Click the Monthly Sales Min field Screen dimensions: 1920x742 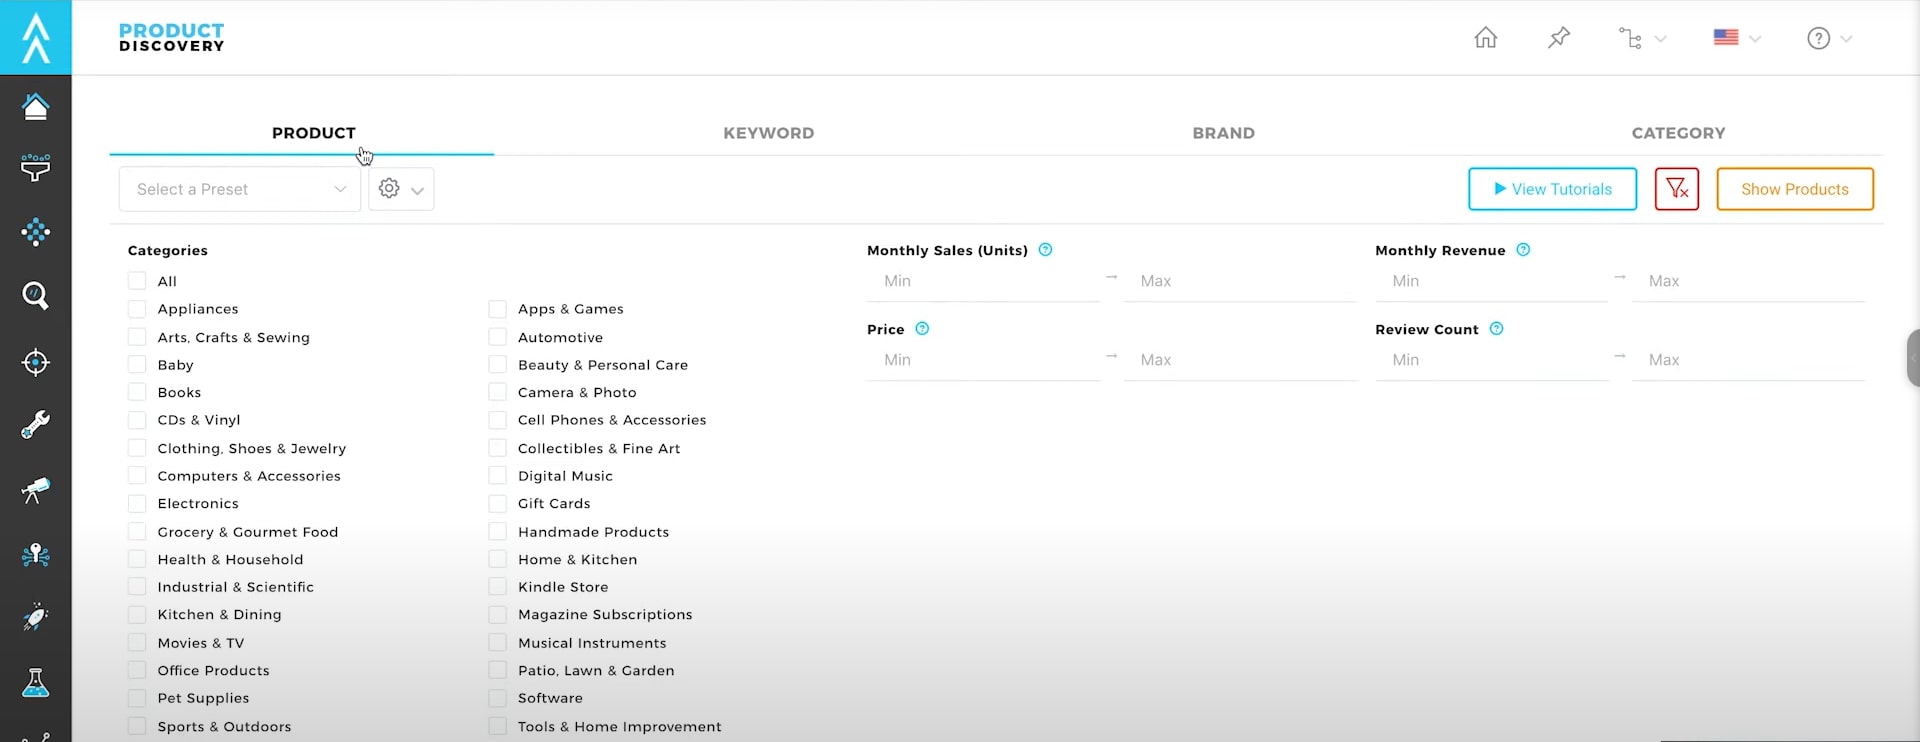[983, 281]
